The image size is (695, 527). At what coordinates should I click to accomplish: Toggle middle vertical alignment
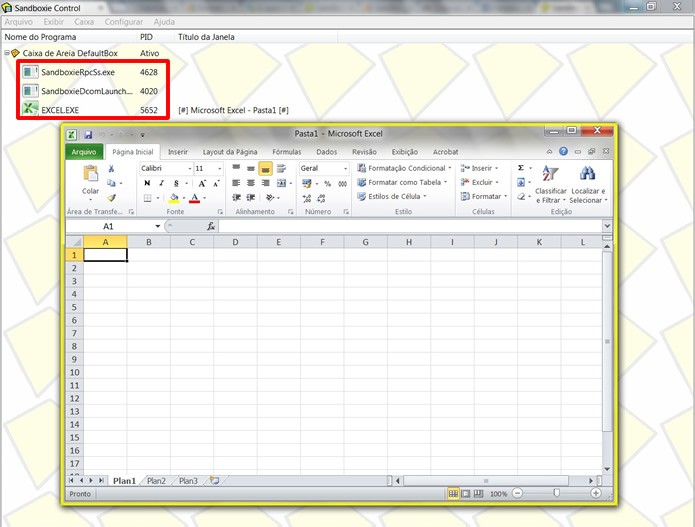pos(251,168)
